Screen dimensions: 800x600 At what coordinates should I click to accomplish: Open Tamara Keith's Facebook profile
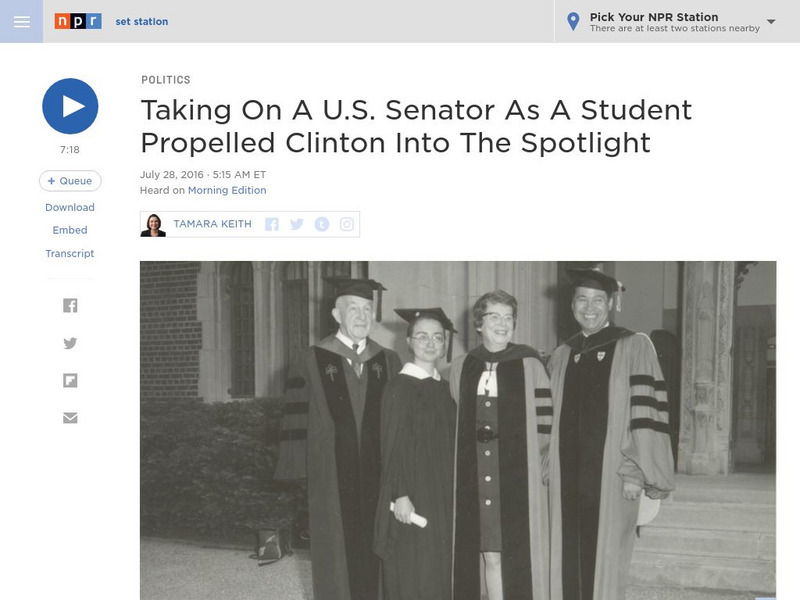pos(272,224)
